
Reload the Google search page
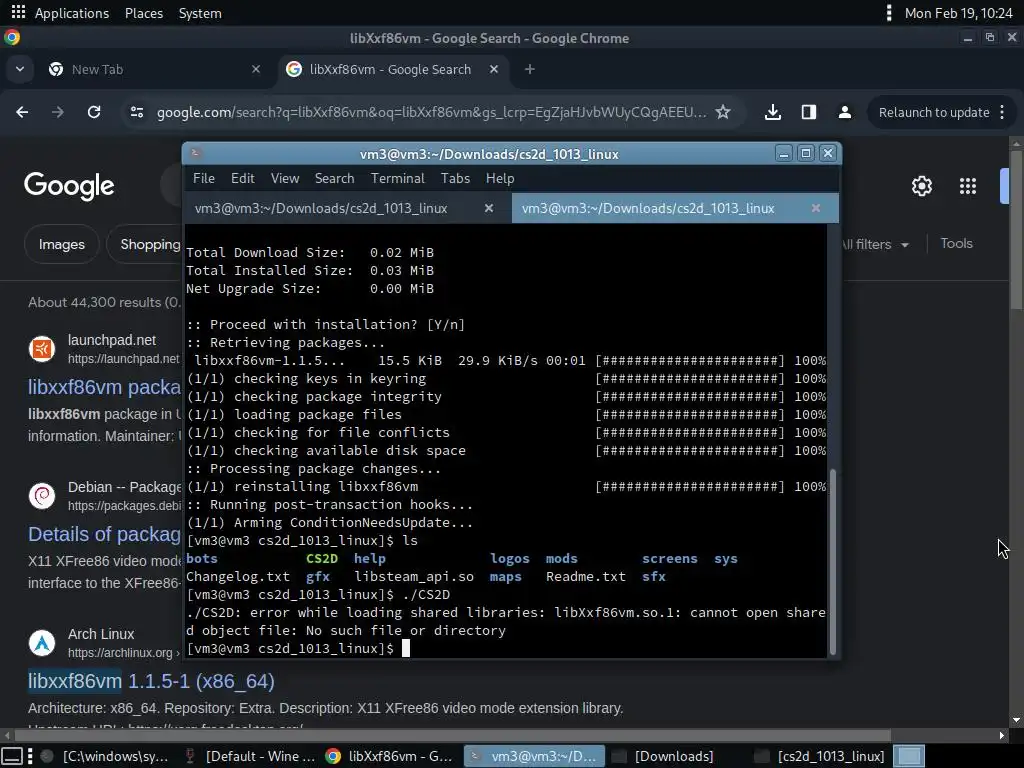94,112
